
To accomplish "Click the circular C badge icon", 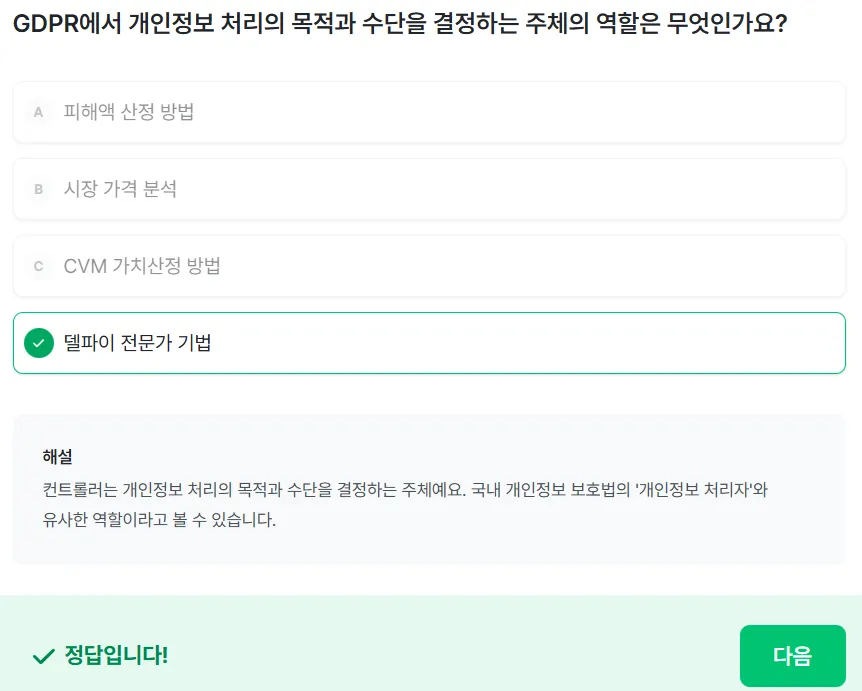I will coord(39,267).
